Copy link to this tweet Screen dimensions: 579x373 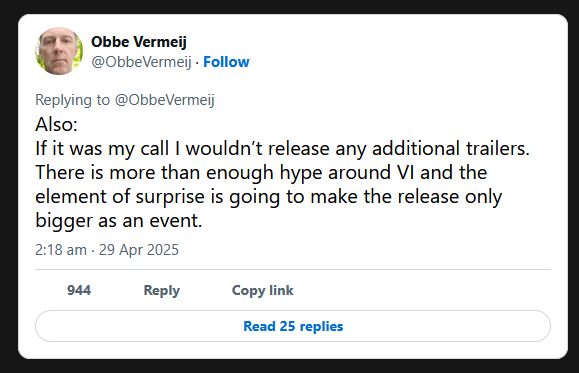click(263, 291)
